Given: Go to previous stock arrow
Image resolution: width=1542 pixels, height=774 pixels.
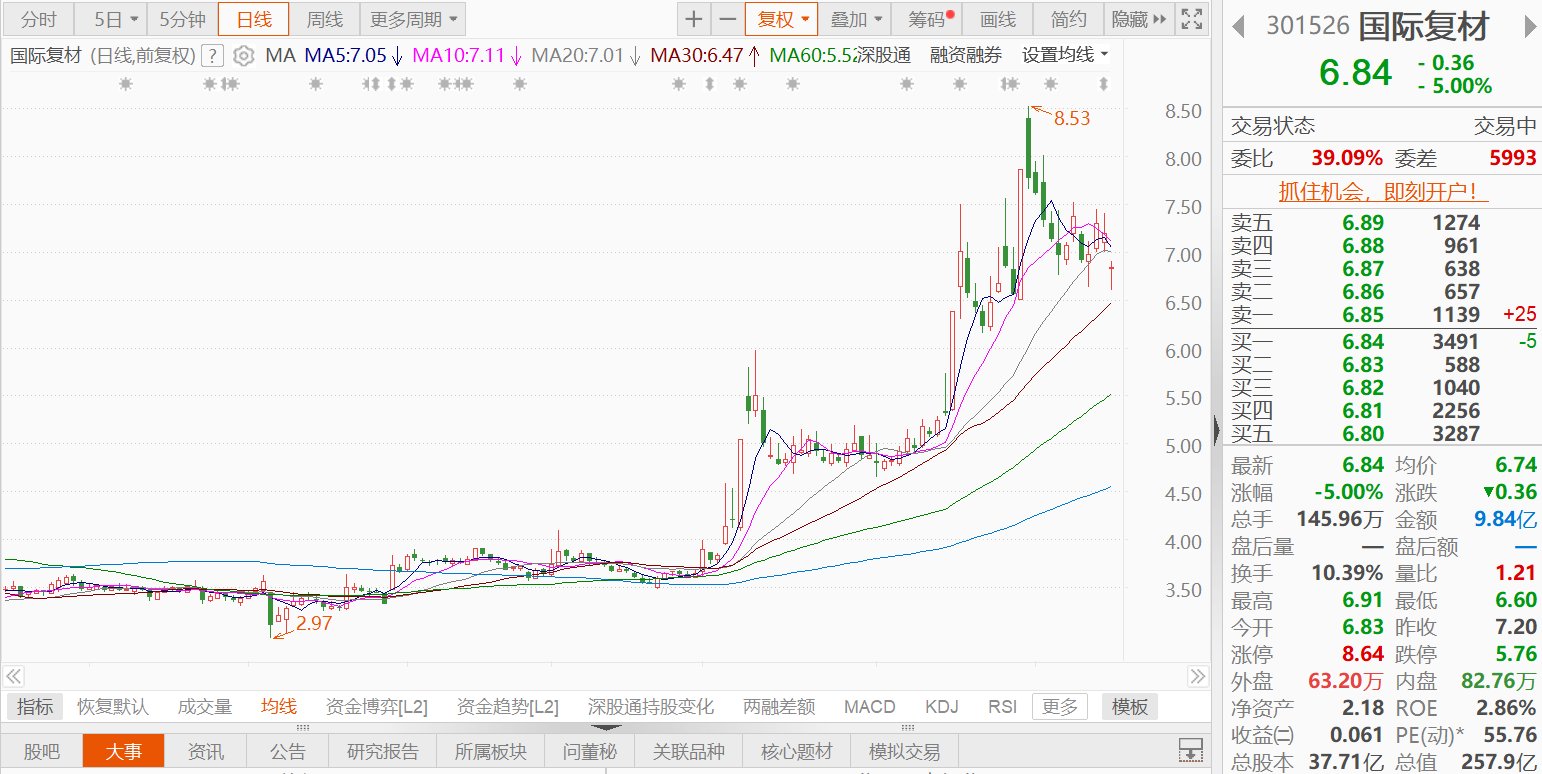Looking at the screenshot, I should coord(1238,26).
